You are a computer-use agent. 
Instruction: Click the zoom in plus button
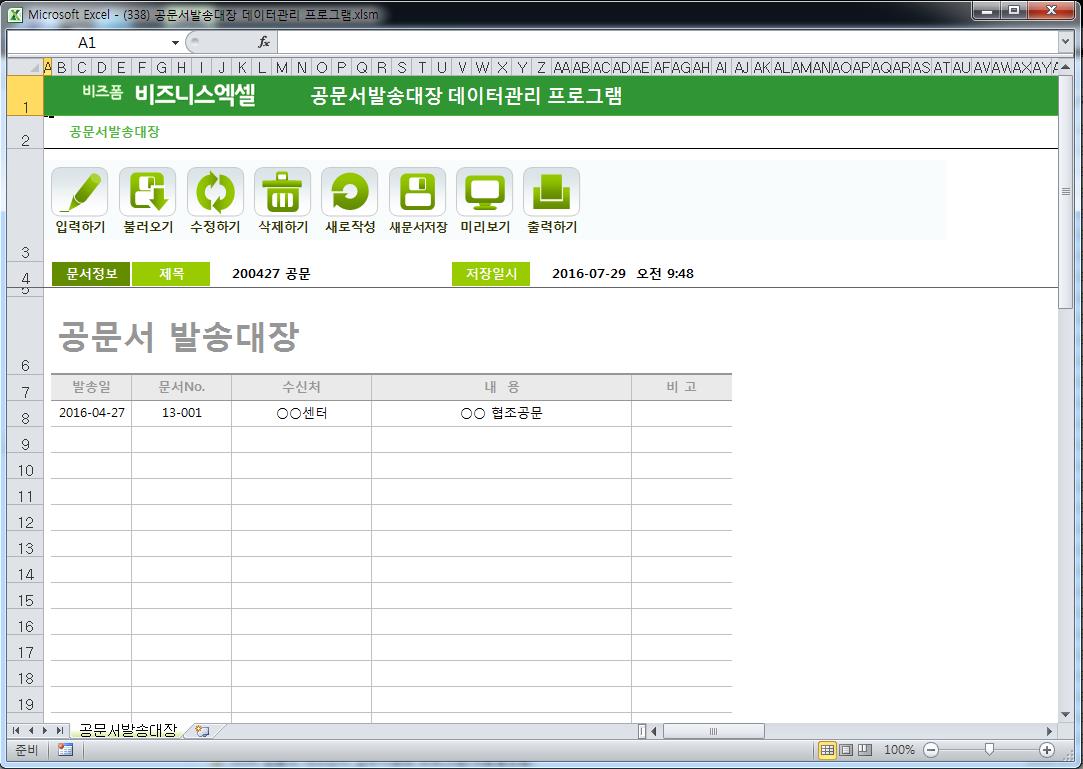[1047, 750]
